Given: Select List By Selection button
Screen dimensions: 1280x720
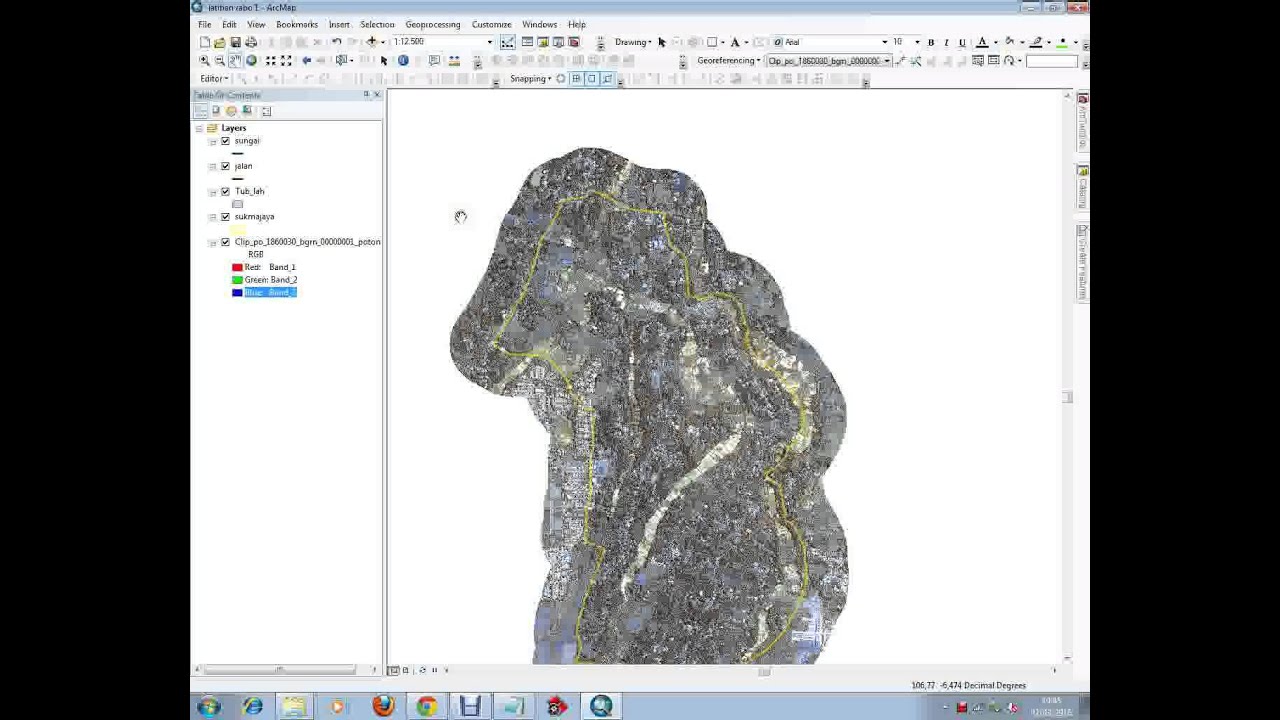Looking at the screenshot, I should [x=247, y=111].
